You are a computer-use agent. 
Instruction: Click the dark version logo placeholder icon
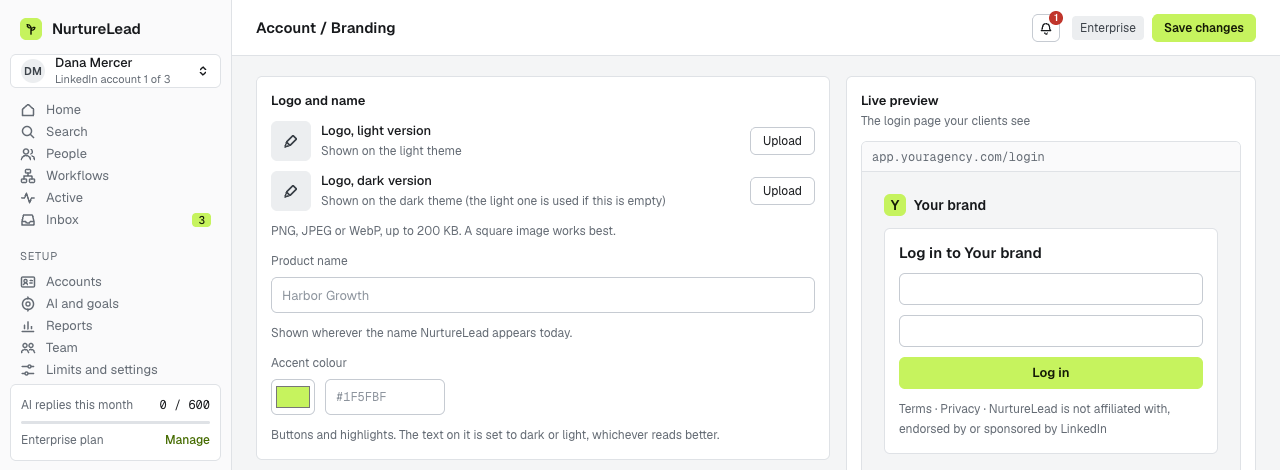pyautogui.click(x=291, y=191)
